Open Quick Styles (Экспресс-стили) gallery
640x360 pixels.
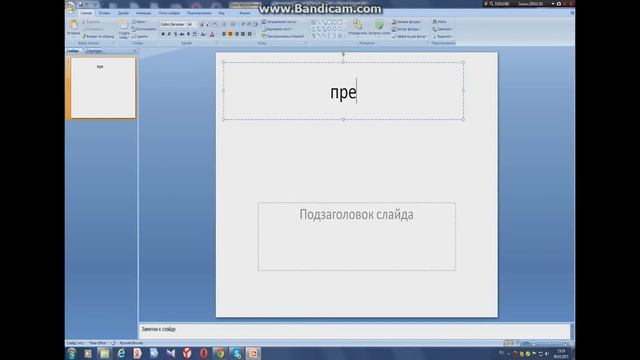coord(380,27)
